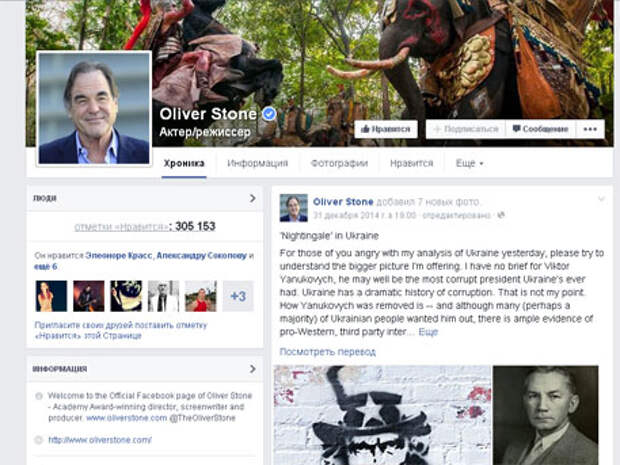Click the post author avatar thumbnail
Viewport: 620px width, 465px height.
293,208
